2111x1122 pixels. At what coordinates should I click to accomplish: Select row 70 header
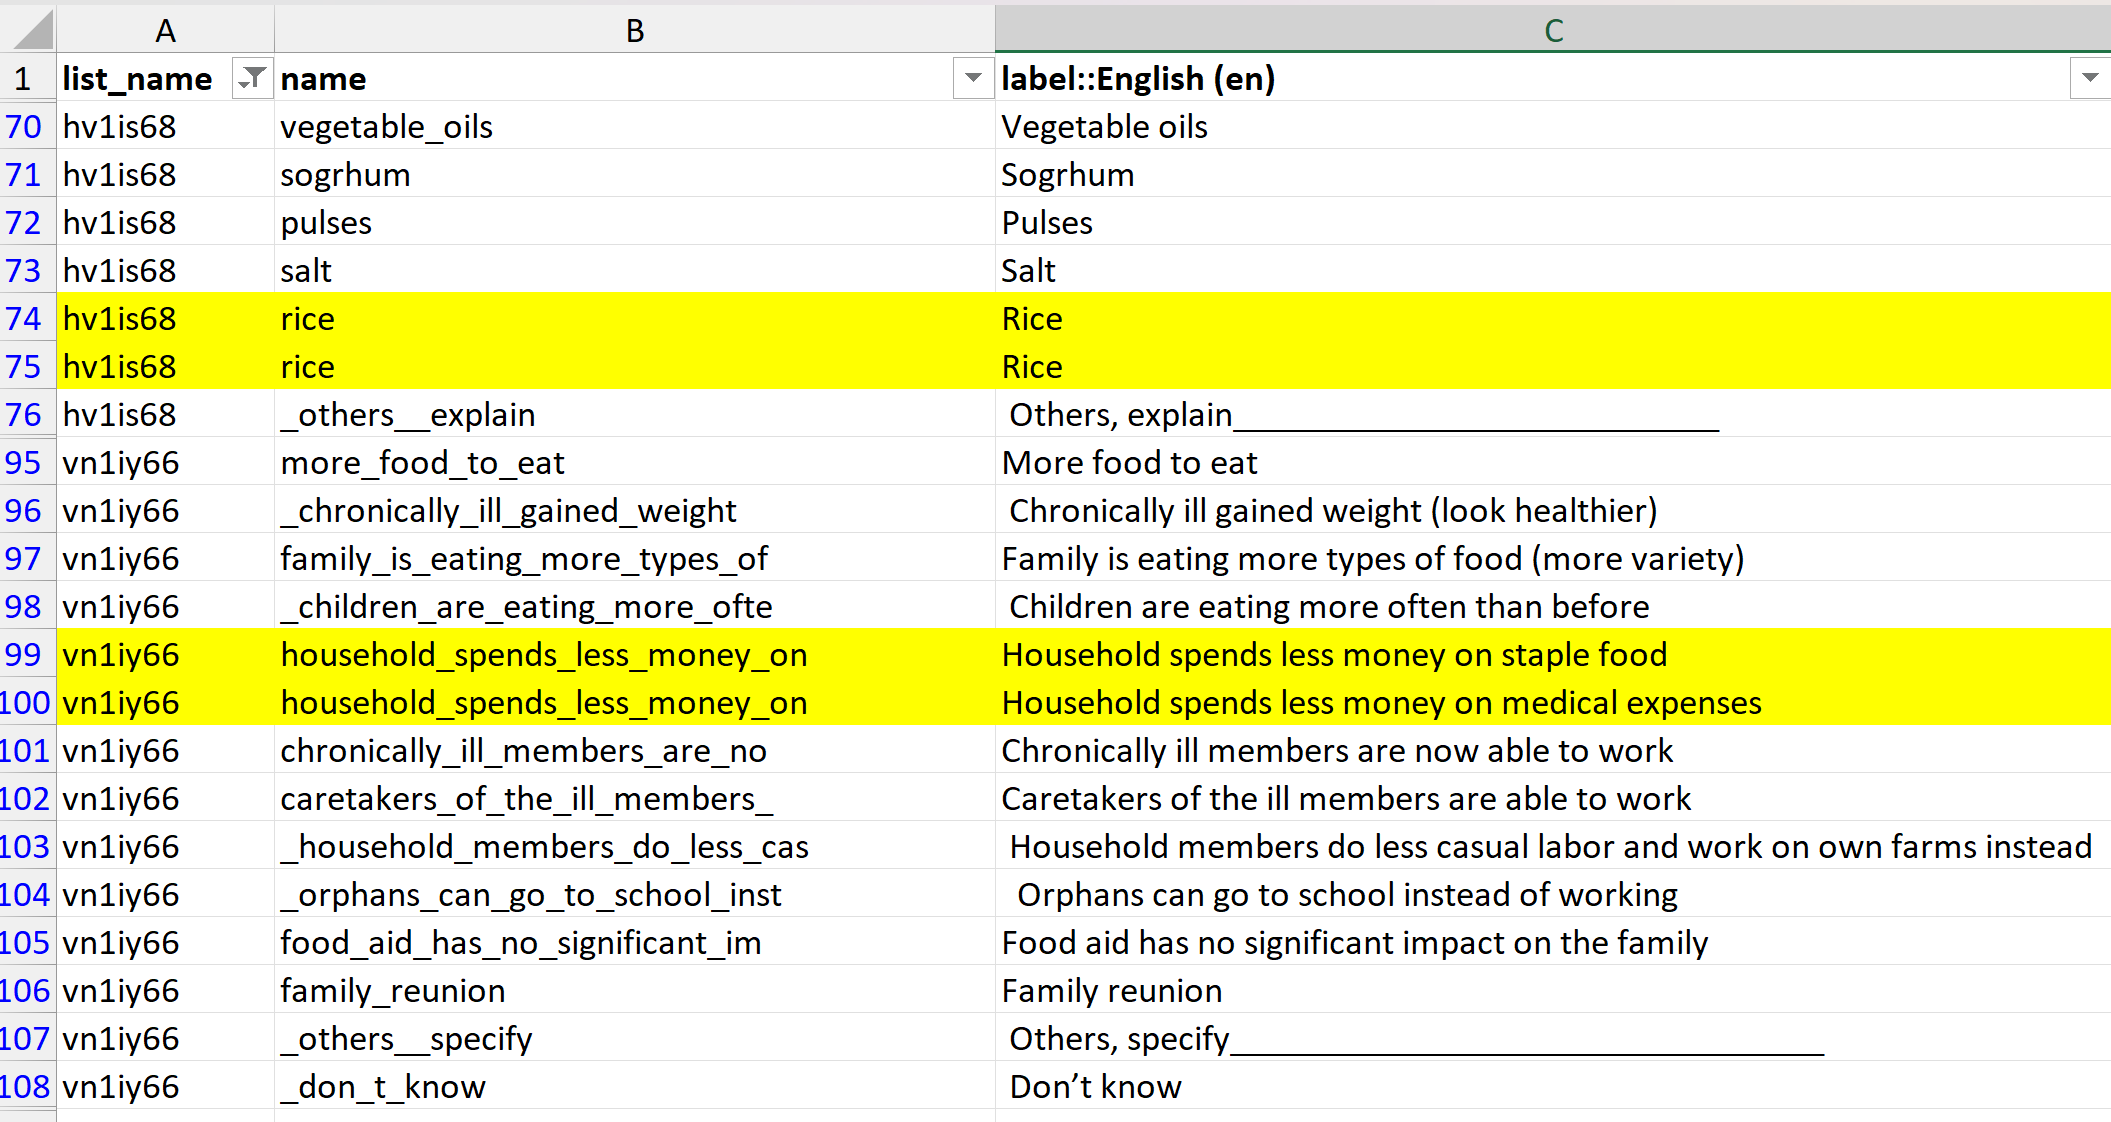(24, 127)
